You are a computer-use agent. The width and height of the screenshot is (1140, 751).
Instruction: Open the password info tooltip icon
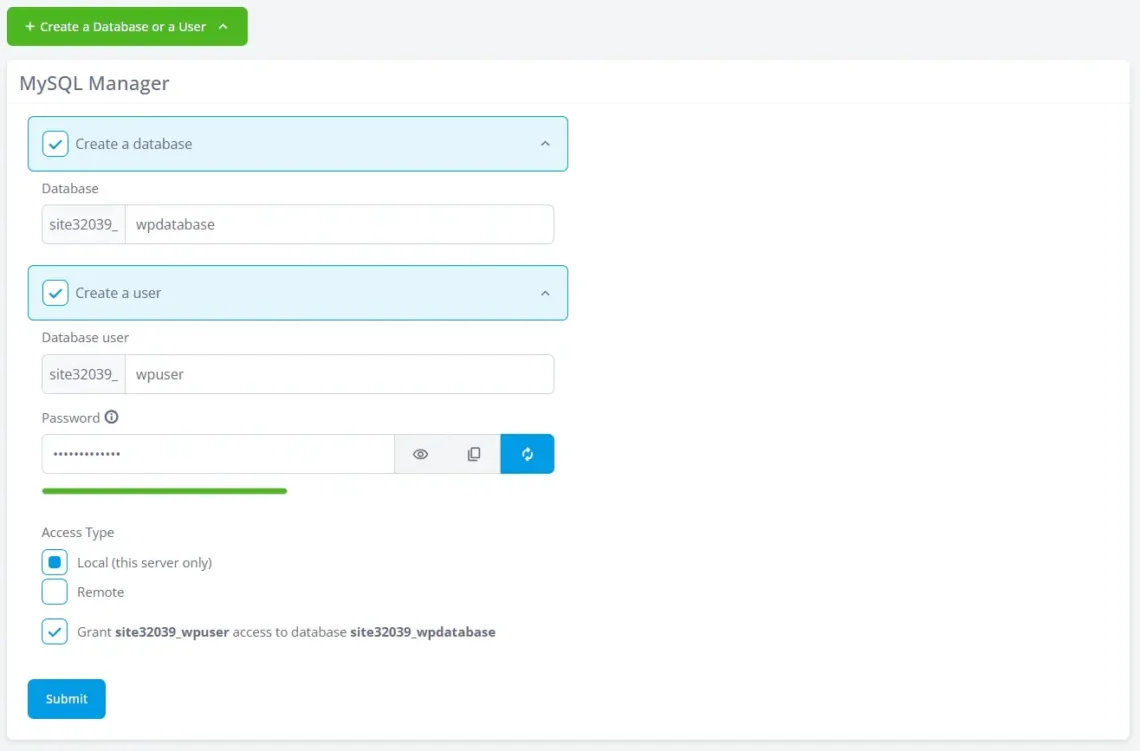click(x=113, y=417)
